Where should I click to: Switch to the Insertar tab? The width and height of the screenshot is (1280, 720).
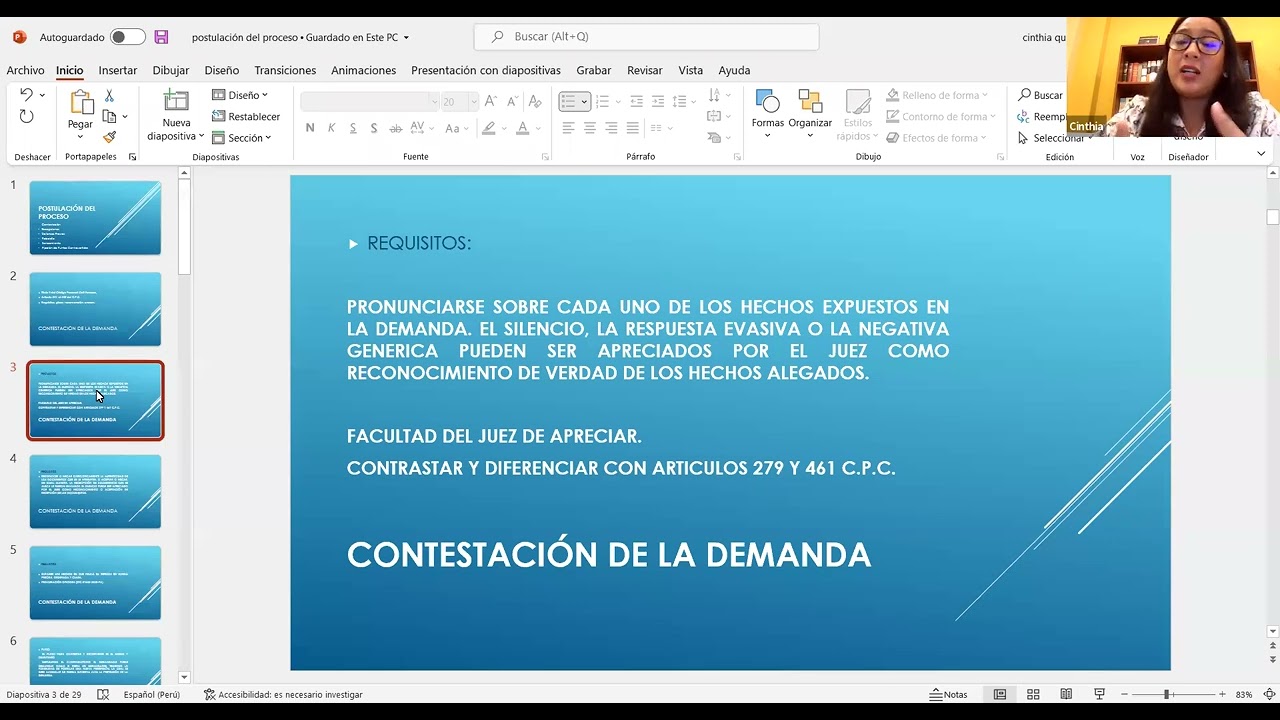tap(118, 70)
